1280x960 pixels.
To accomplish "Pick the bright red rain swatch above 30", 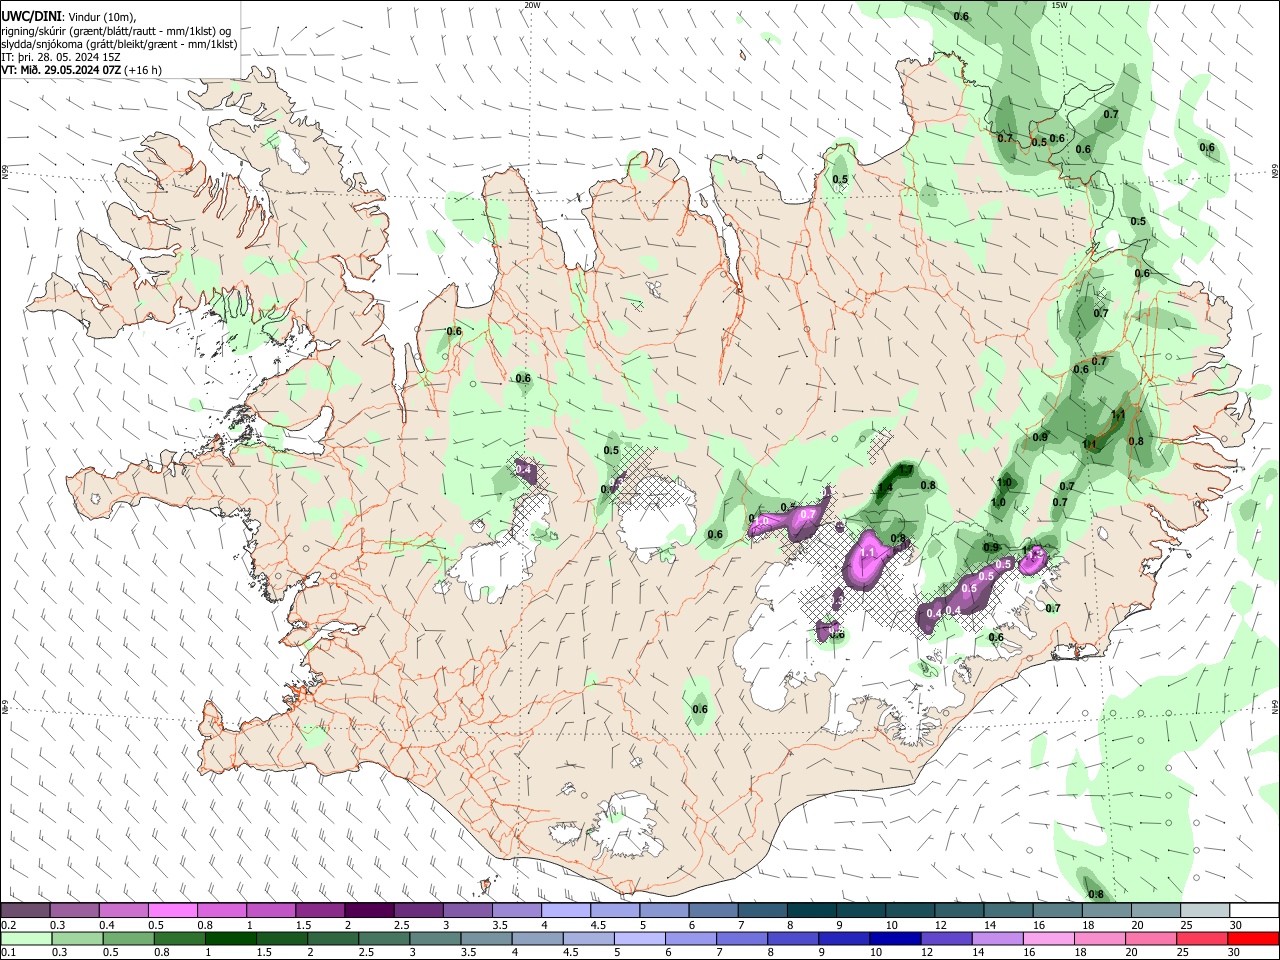I will click(x=1253, y=938).
